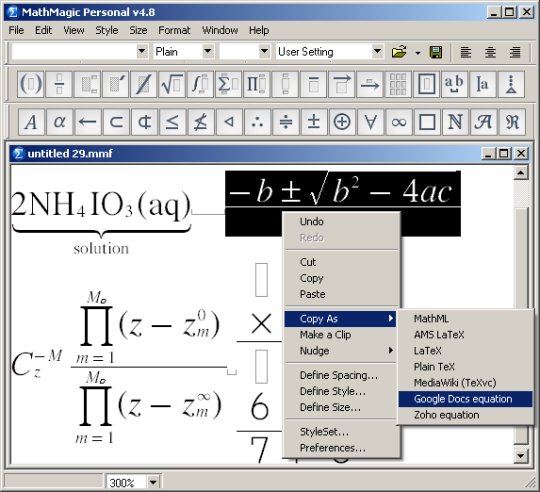Open the script A symbol palette
This screenshot has height=492, width=540.
point(483,122)
